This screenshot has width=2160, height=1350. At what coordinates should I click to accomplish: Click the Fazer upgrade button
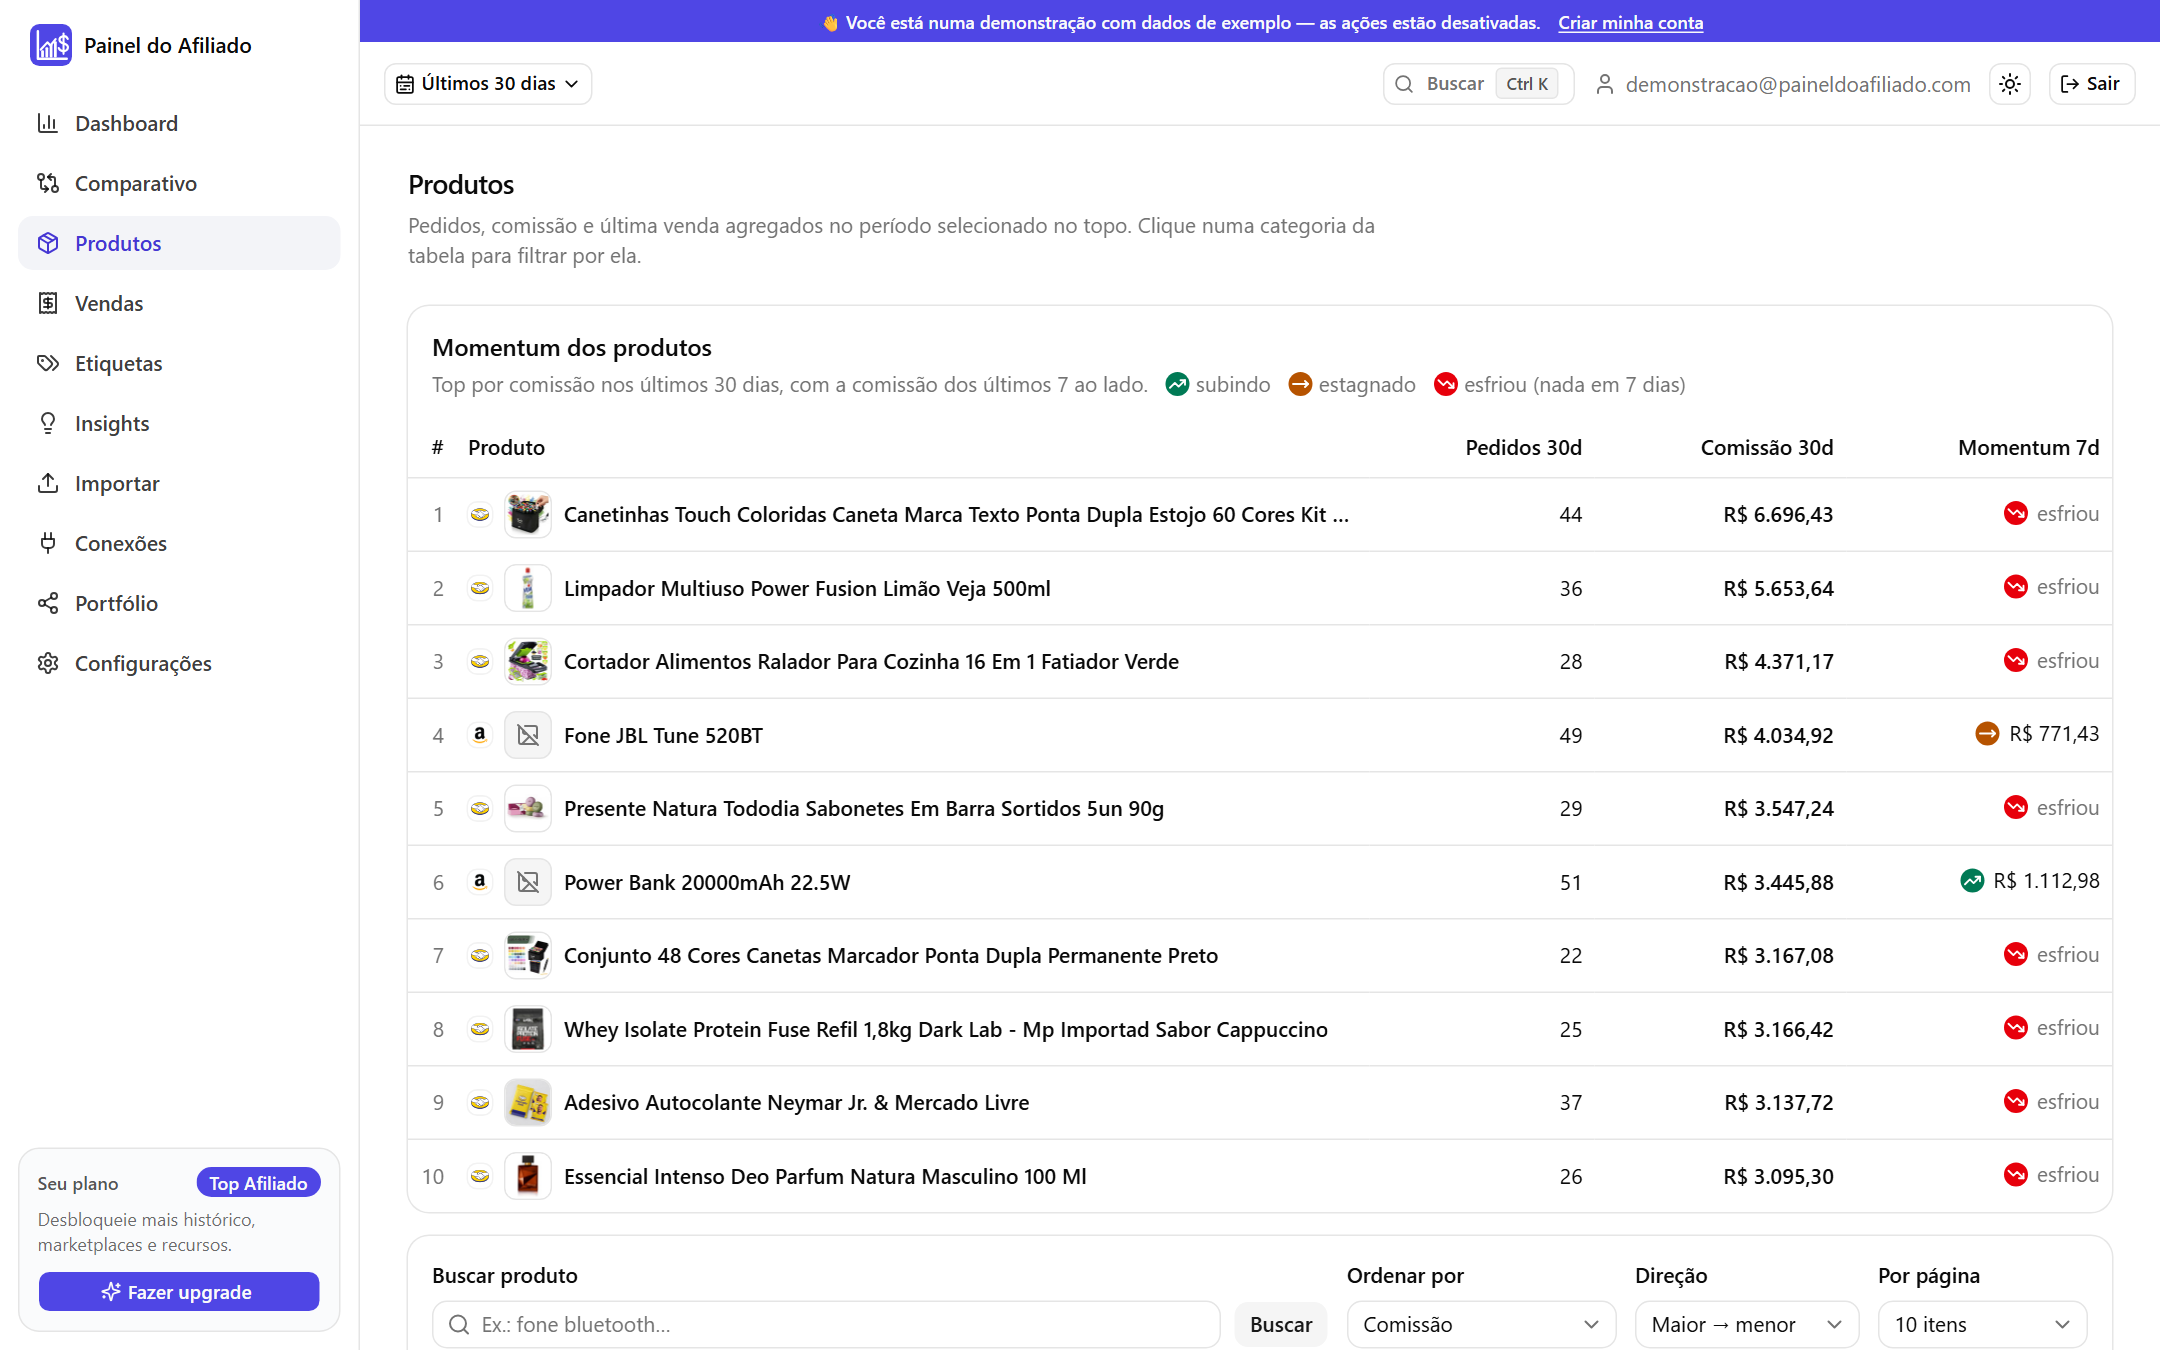point(179,1292)
